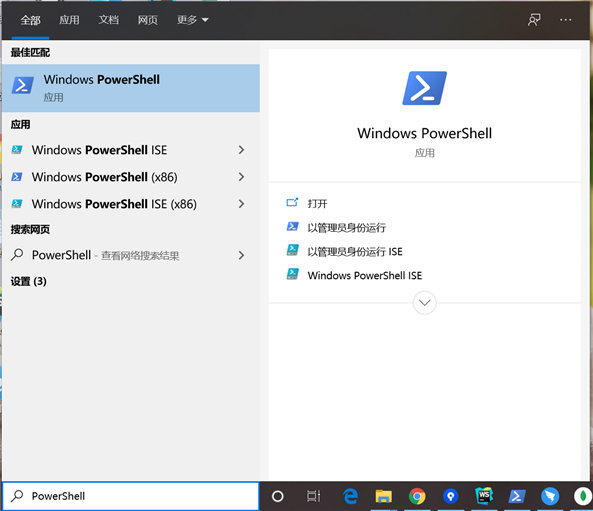
Task: Click the Cortana circle on the taskbar
Action: tap(278, 496)
